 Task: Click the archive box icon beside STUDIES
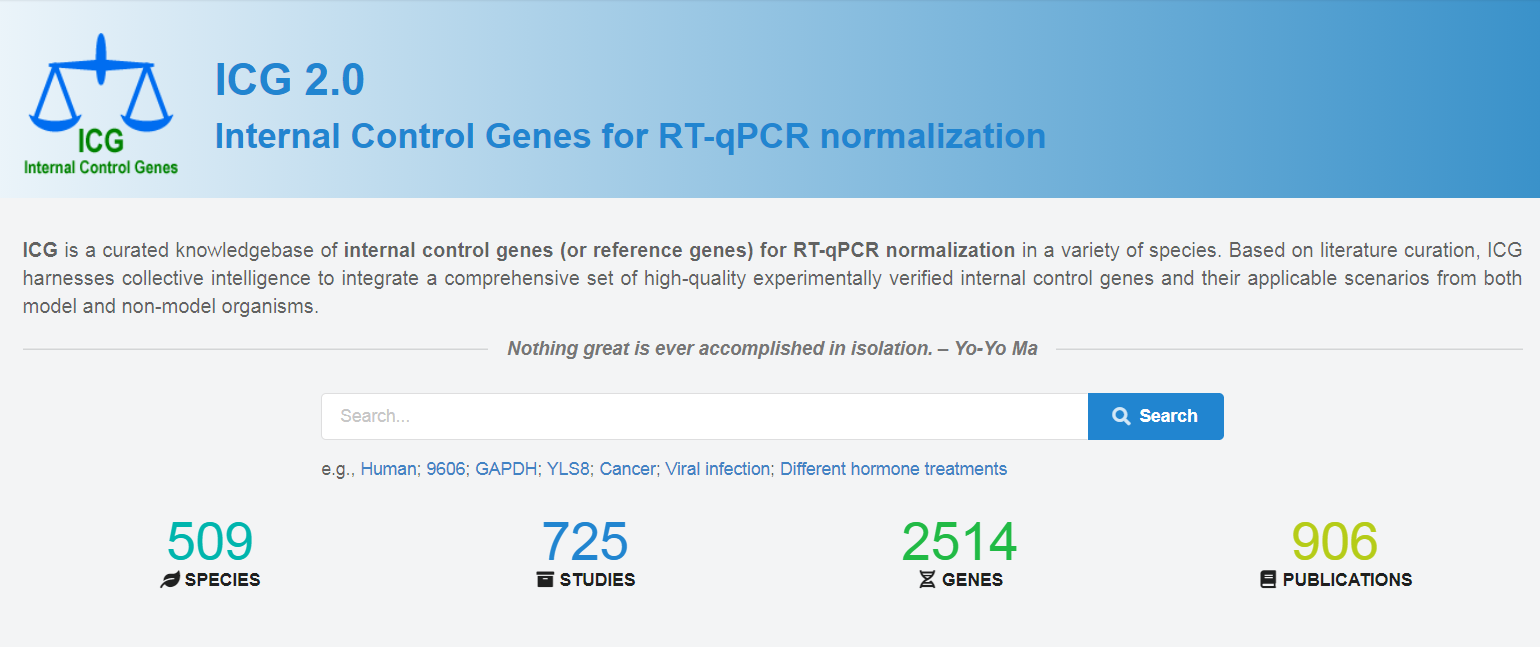click(x=545, y=580)
